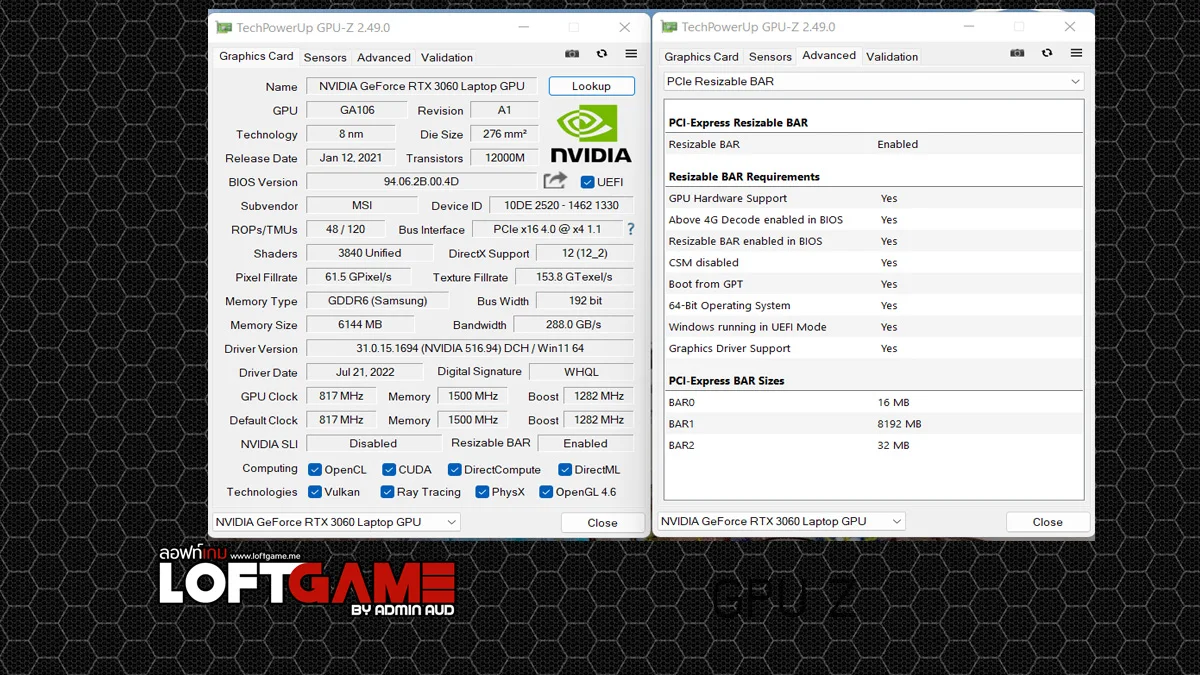The image size is (1200, 675).
Task: Click the Driver Version field
Action: coord(470,349)
